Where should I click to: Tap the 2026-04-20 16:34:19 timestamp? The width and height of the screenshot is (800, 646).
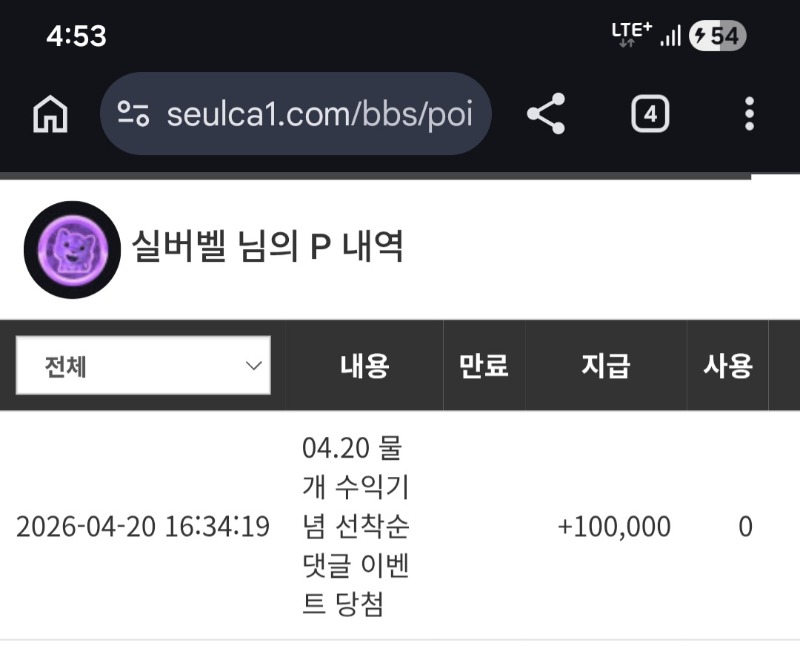point(143,527)
